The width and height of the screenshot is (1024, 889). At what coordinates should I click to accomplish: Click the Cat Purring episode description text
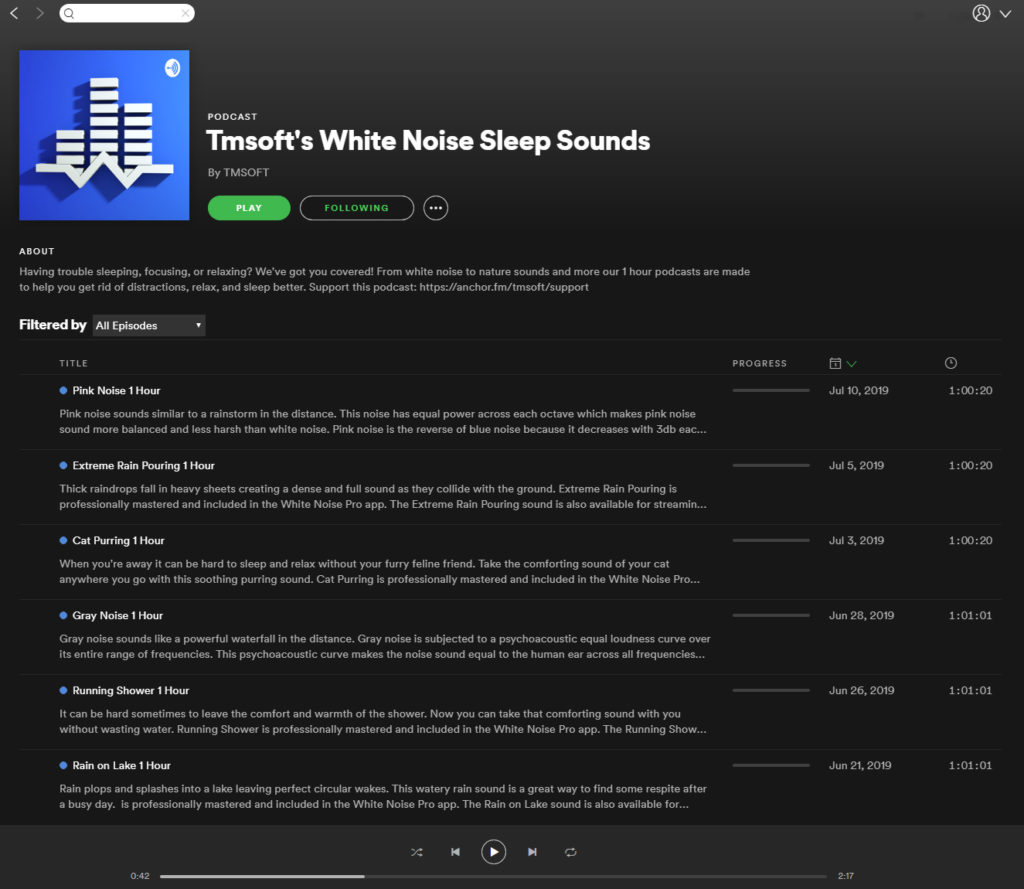379,572
